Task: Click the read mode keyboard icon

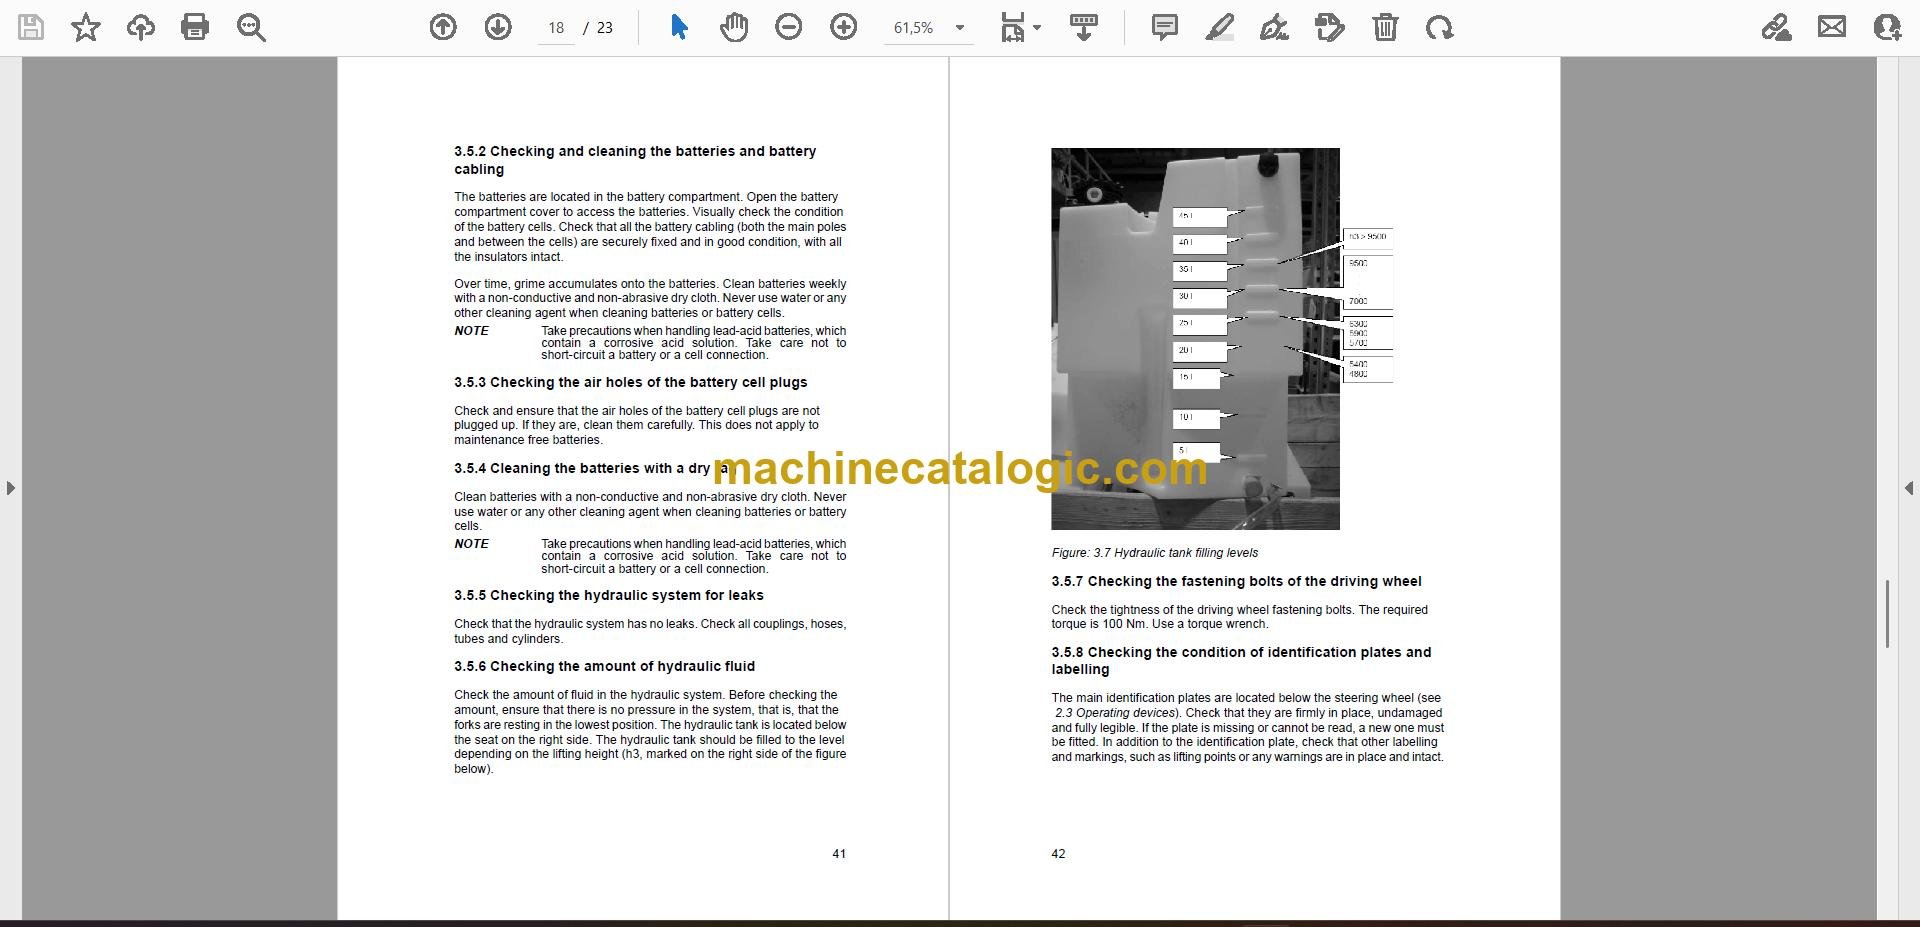Action: point(1084,27)
